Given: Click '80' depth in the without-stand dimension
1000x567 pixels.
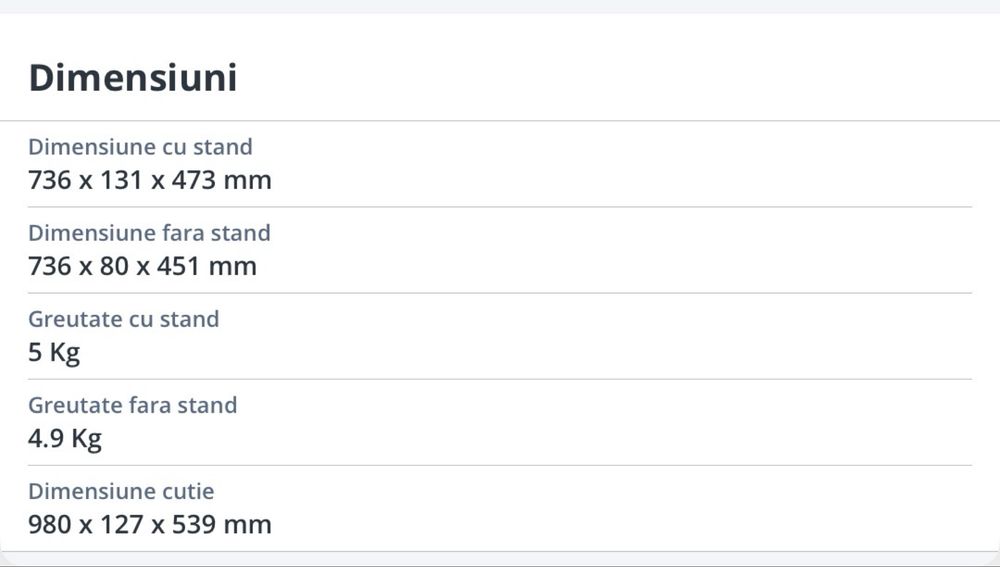Looking at the screenshot, I should 114,267.
